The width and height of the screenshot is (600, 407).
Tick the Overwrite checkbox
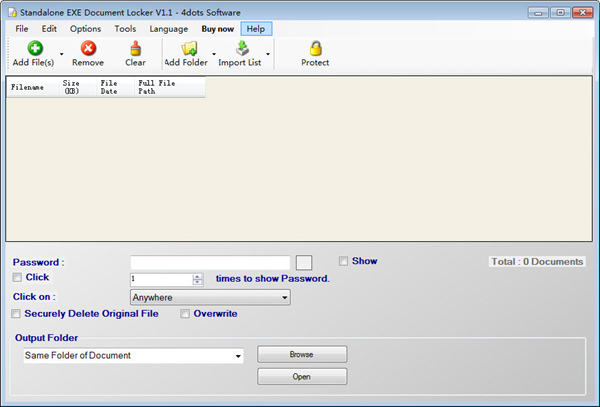pos(185,314)
